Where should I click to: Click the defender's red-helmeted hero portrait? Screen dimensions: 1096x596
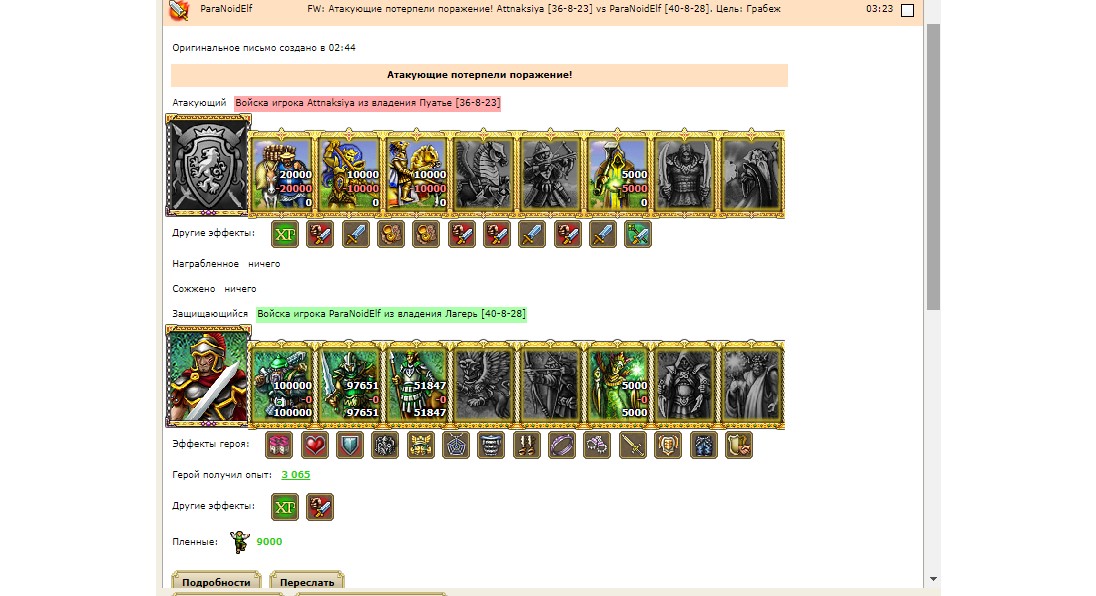[208, 376]
